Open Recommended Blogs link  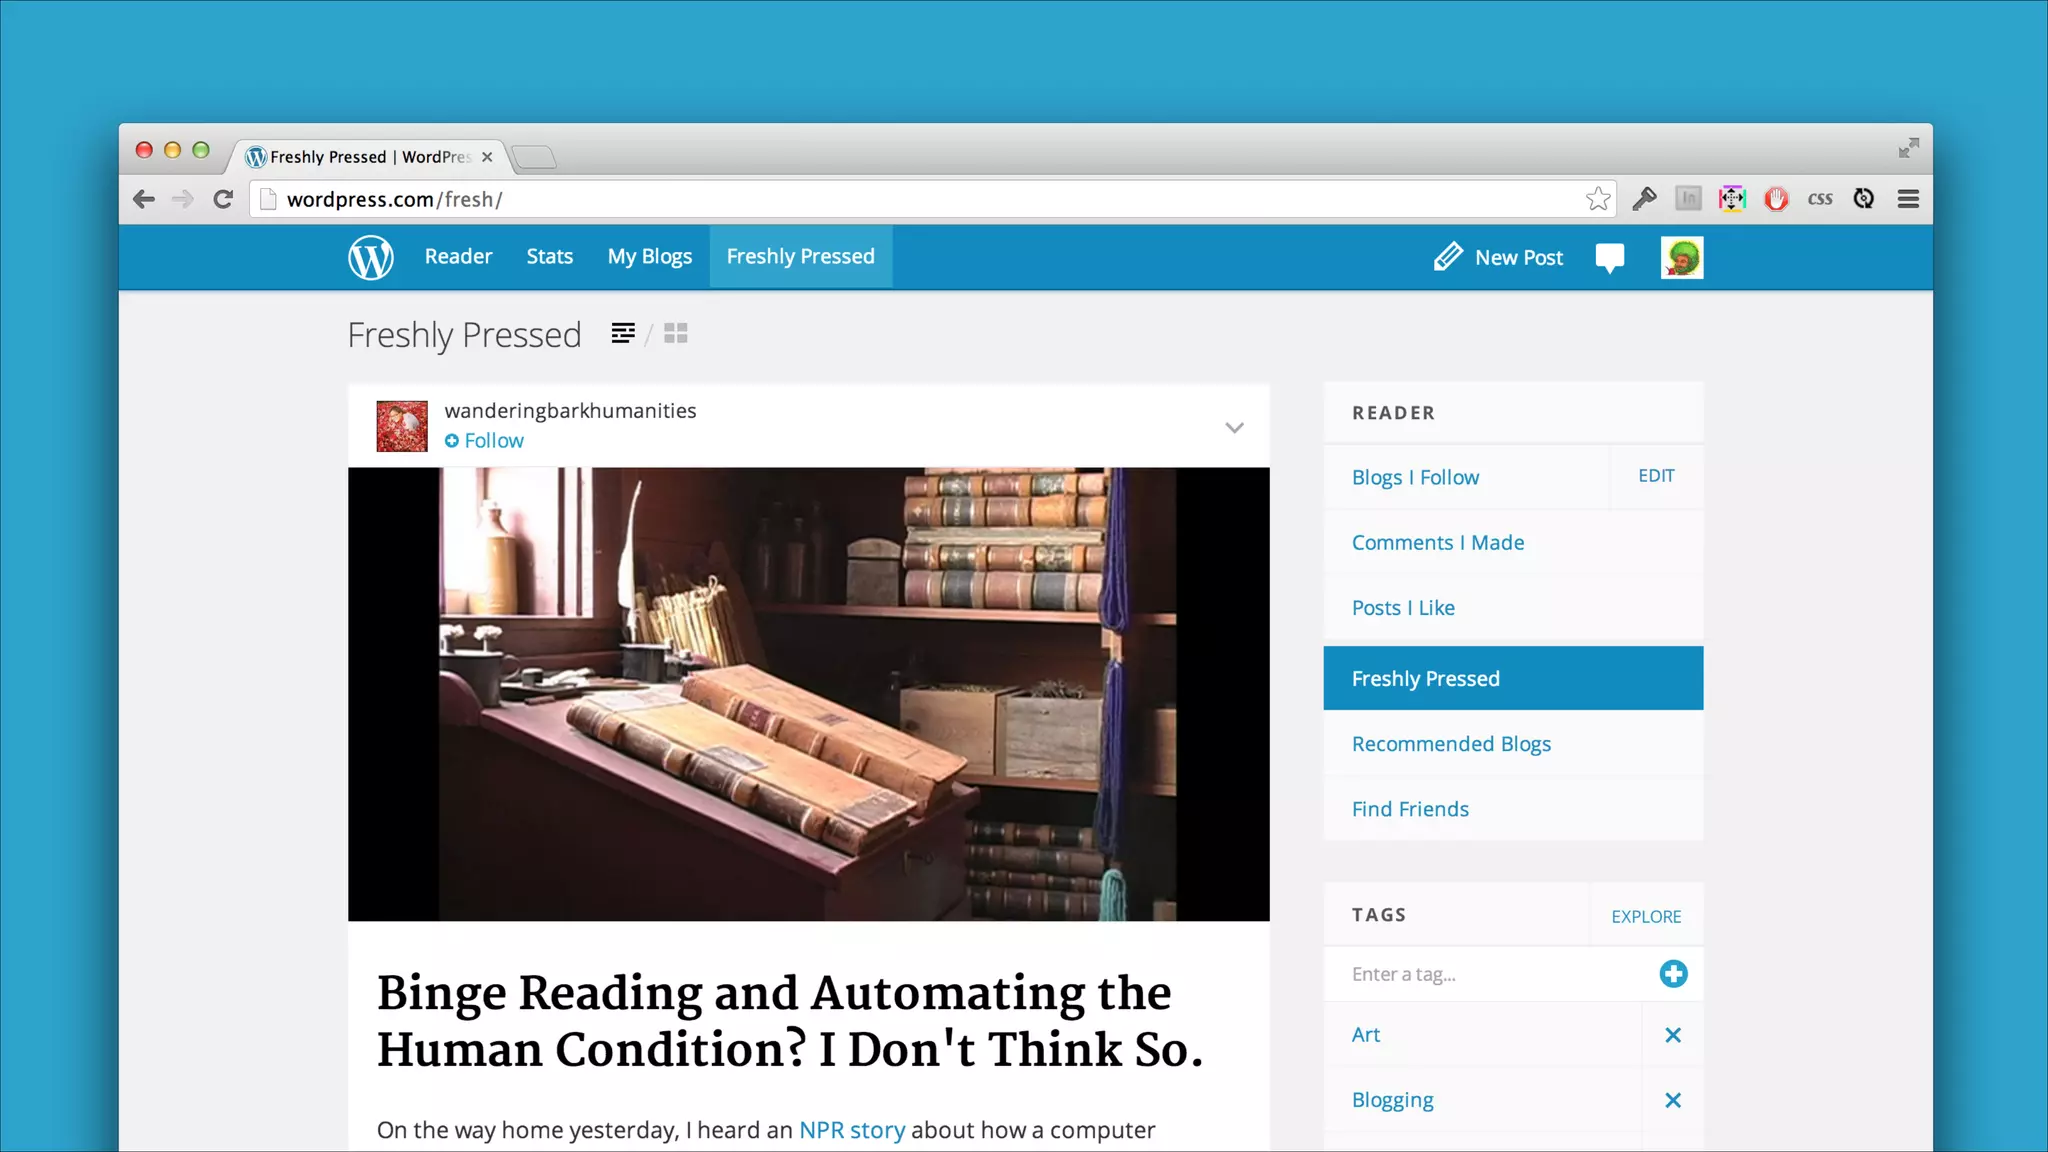coord(1451,744)
